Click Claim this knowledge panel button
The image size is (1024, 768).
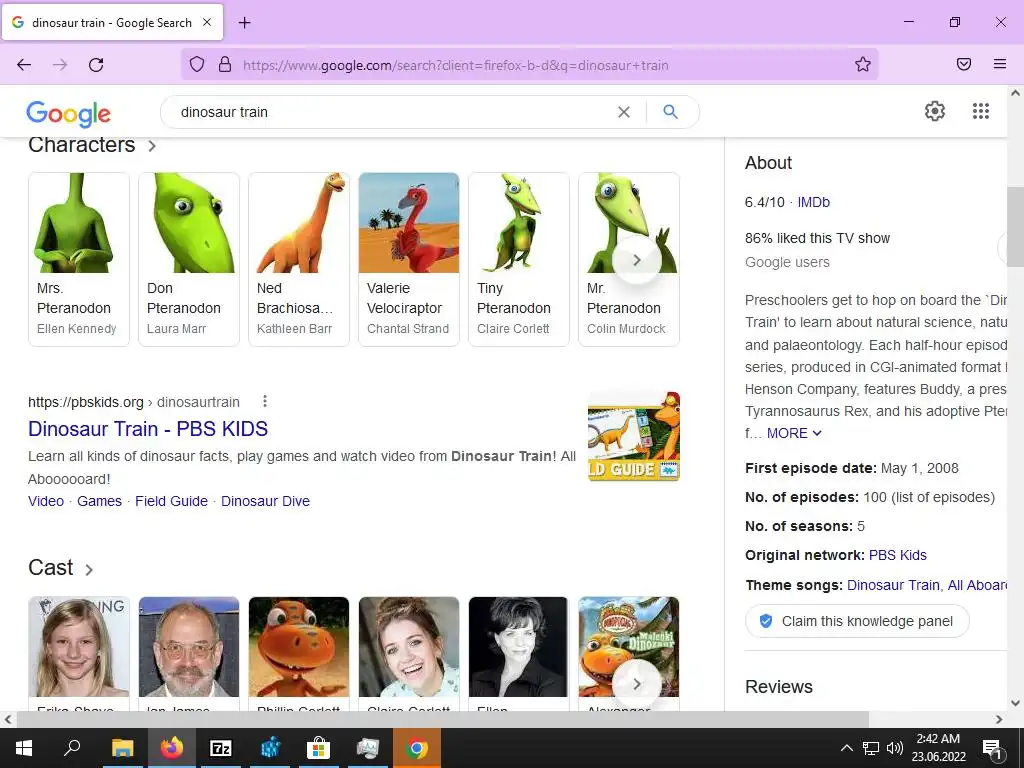857,621
